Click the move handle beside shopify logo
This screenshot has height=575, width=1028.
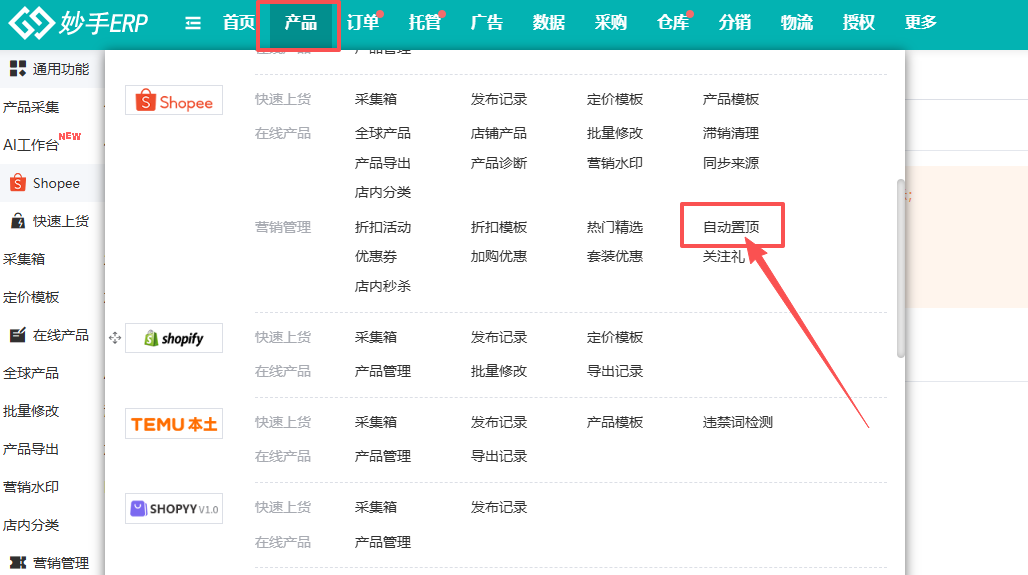tap(115, 338)
